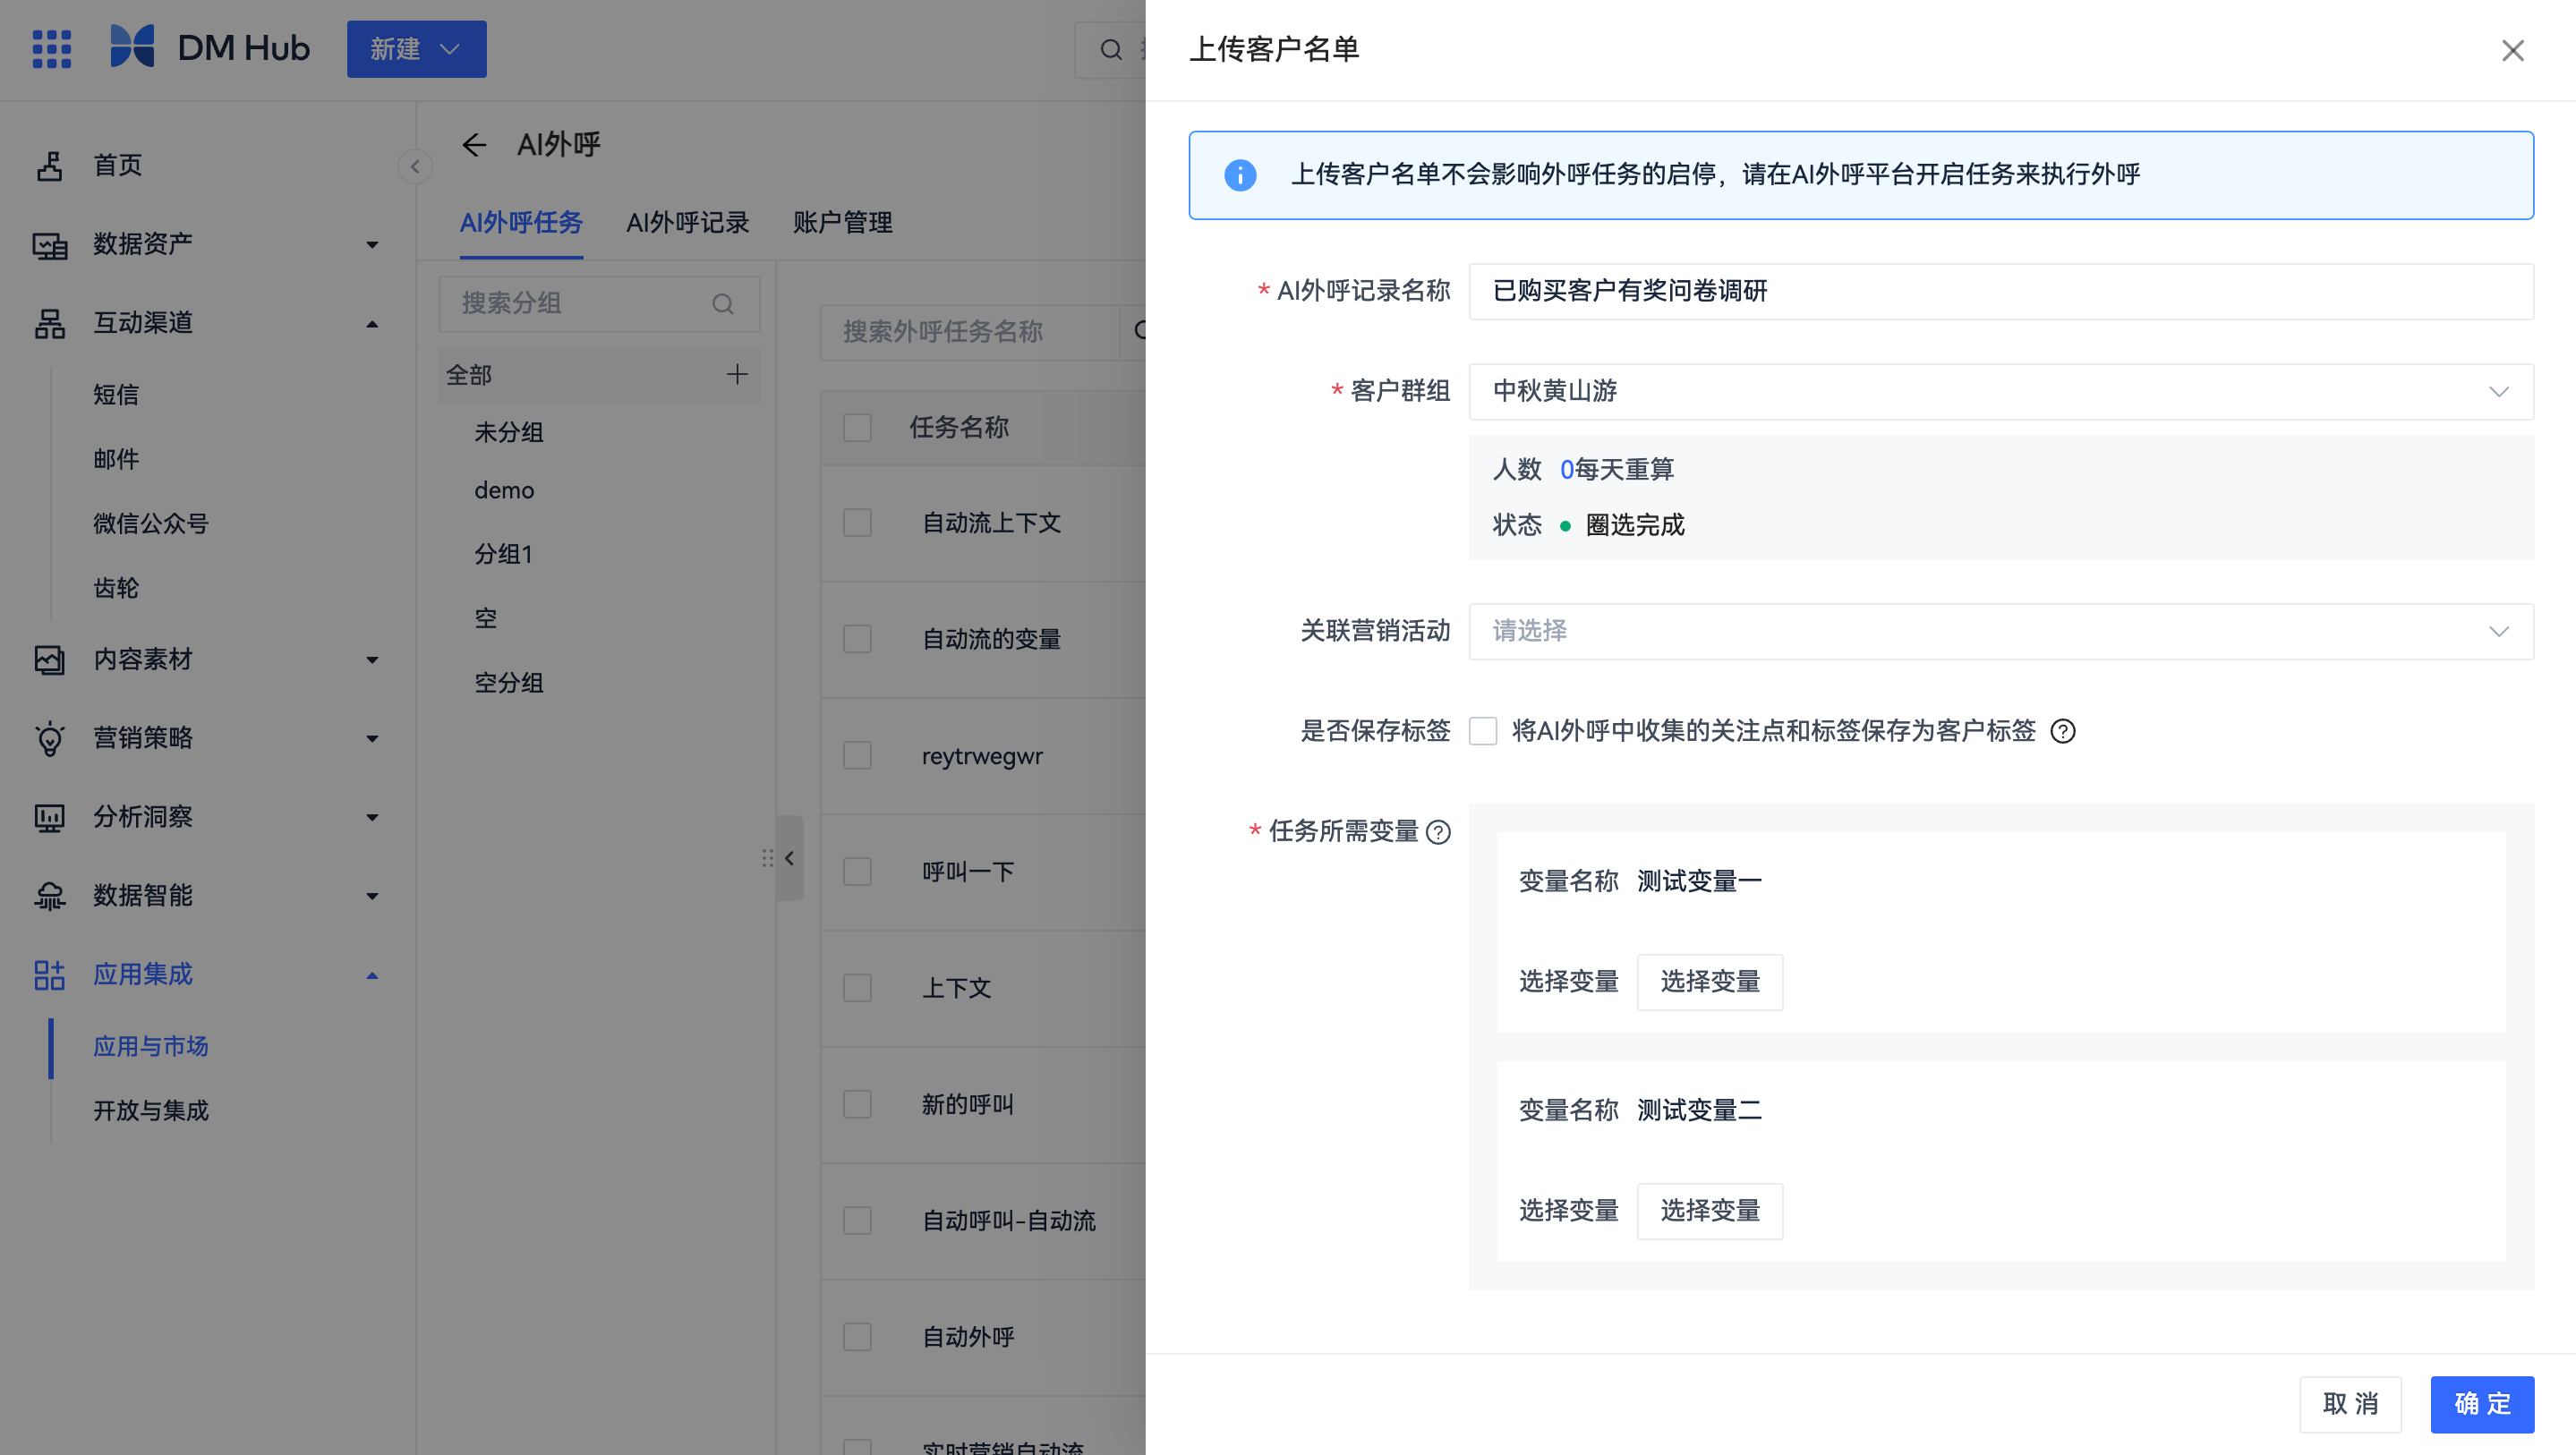
Task: Click the 数据智能 sidebar icon
Action: [x=49, y=896]
